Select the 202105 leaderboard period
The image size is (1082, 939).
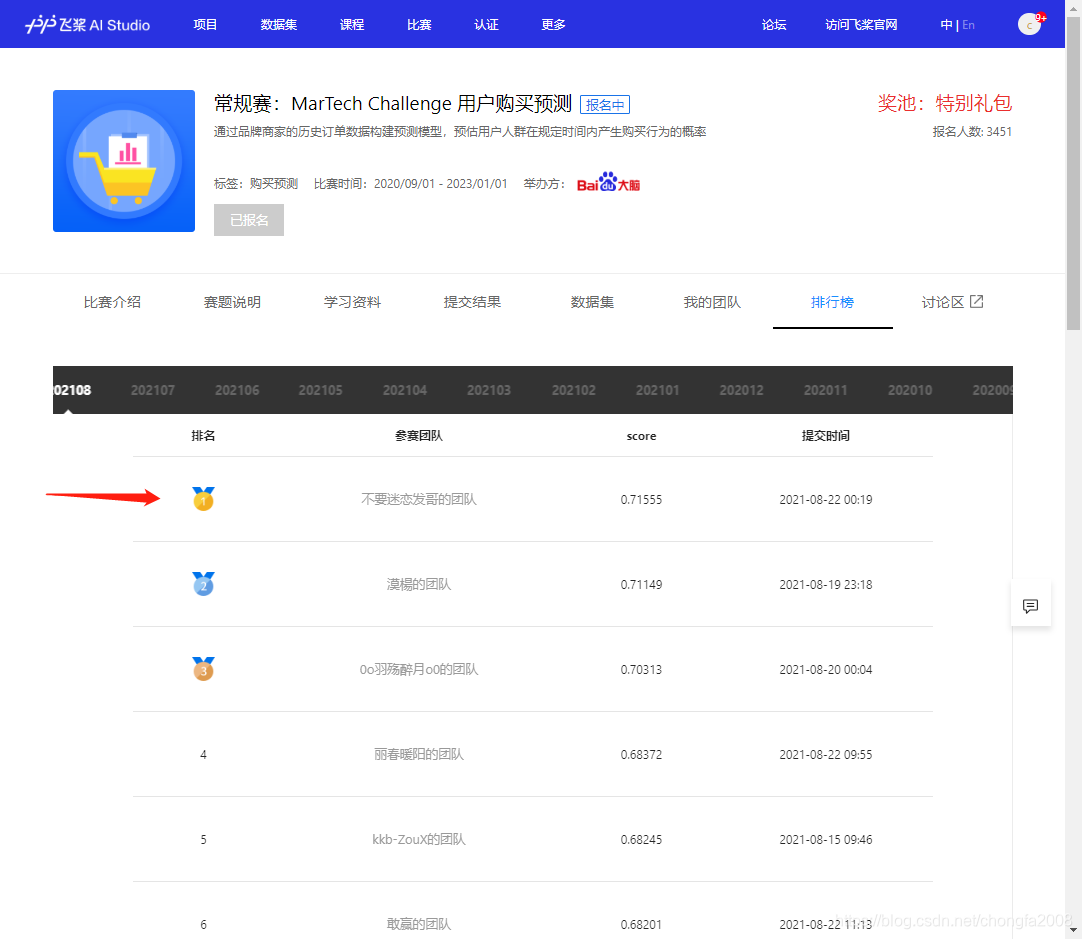[320, 390]
